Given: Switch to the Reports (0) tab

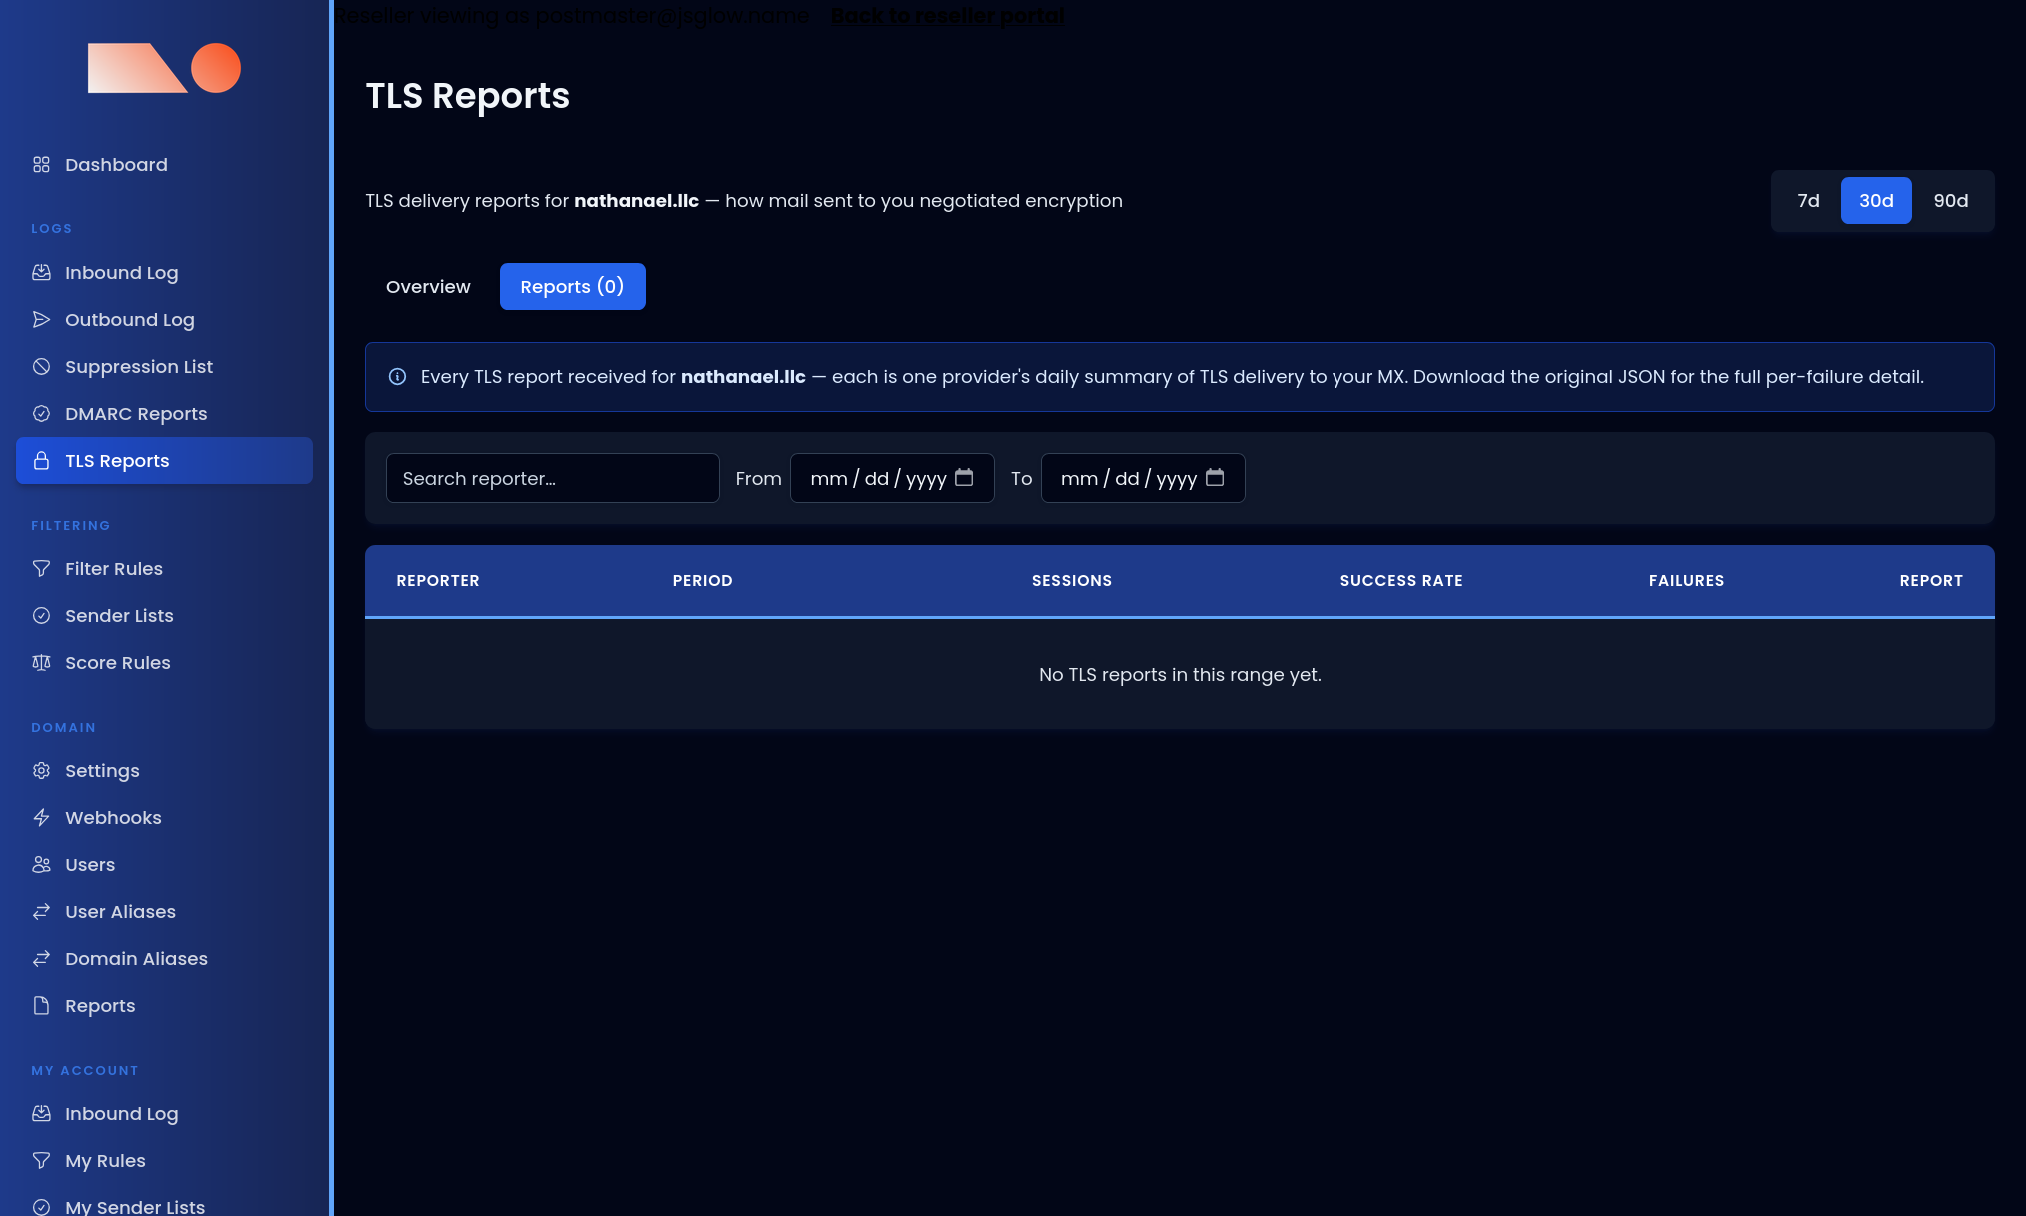Looking at the screenshot, I should click(572, 286).
